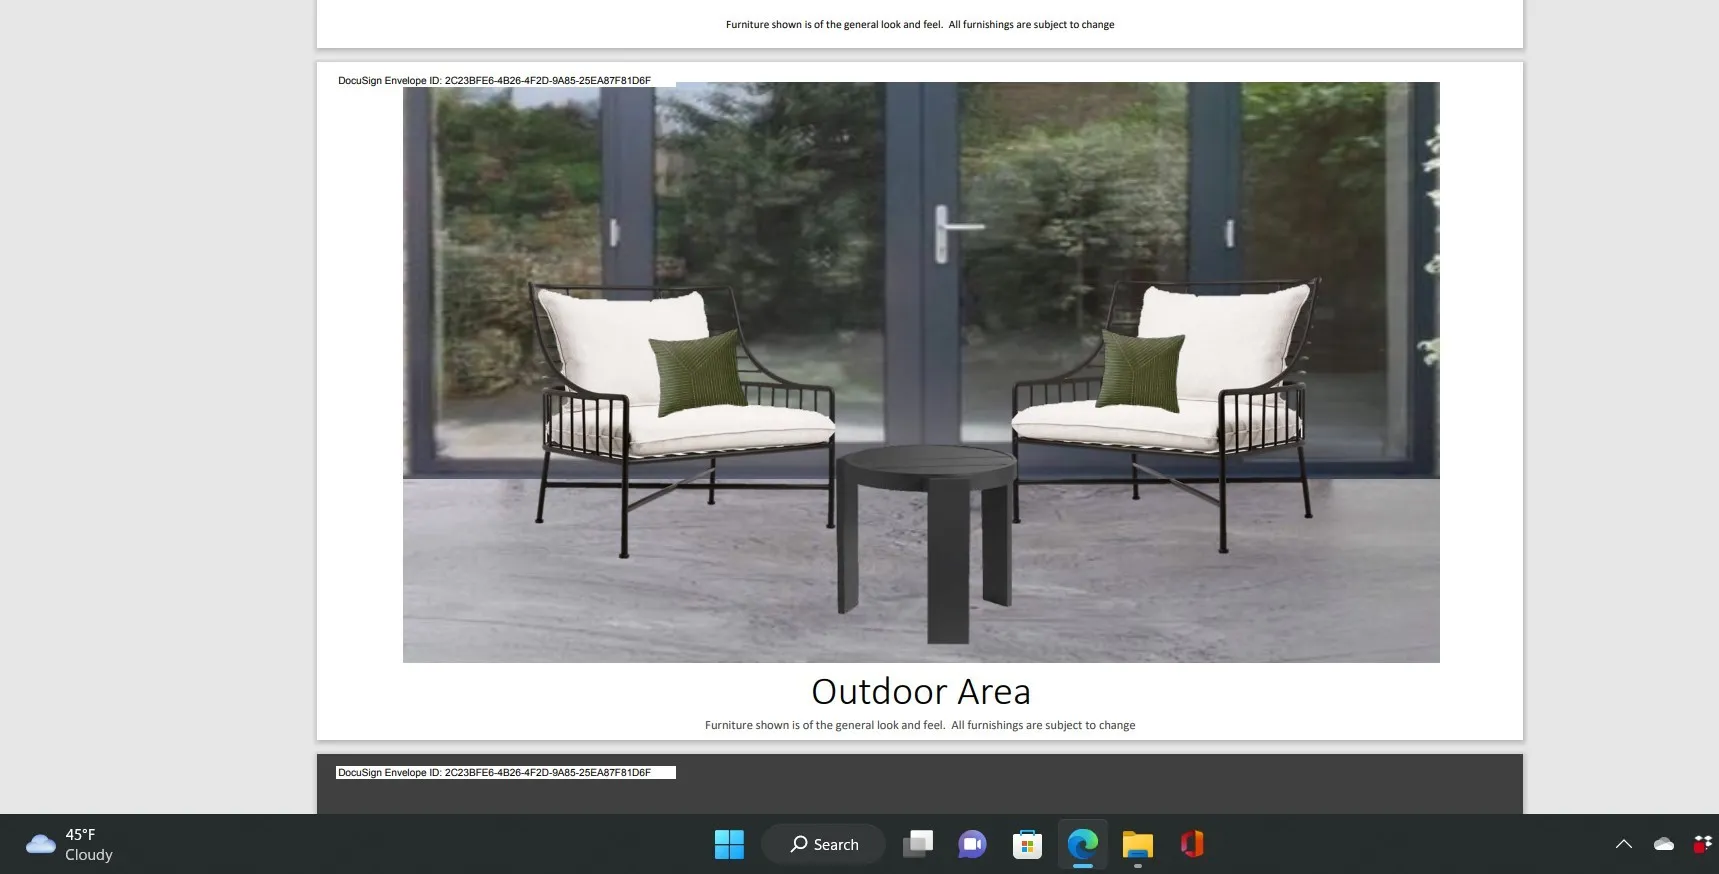Screen dimensions: 1719x874
Task: Click the furniture disclaimer at the page top
Action: point(920,24)
